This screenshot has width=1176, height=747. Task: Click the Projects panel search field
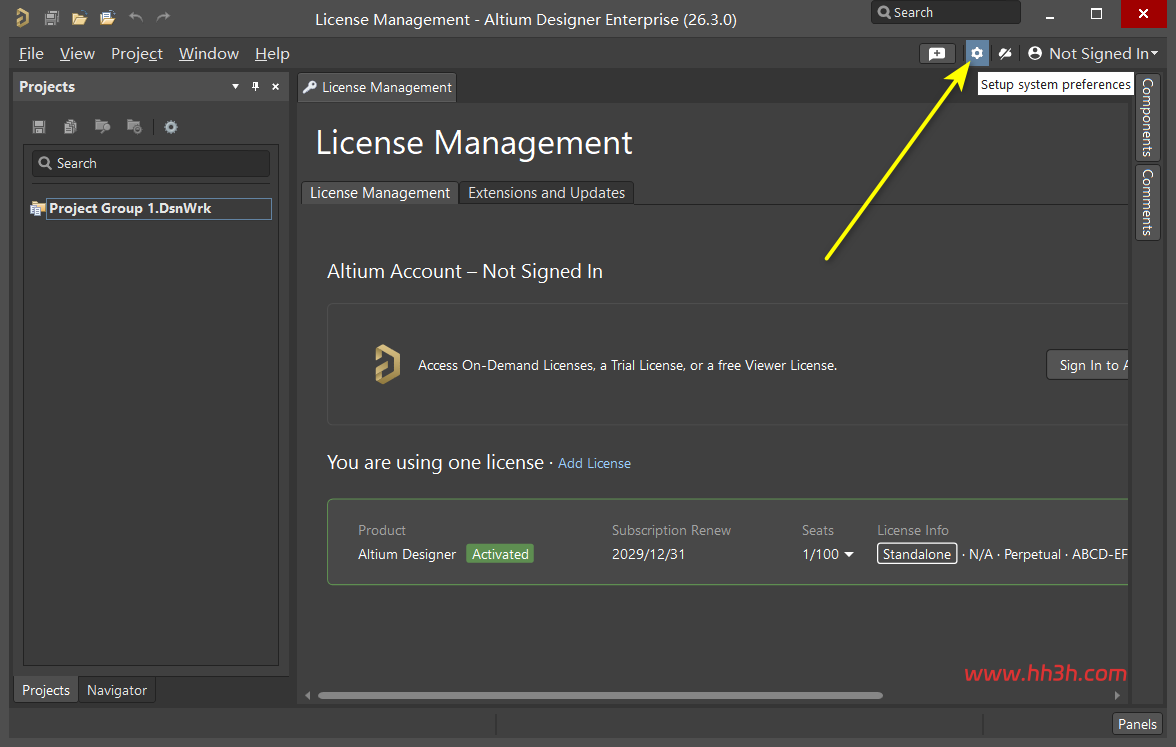[151, 164]
